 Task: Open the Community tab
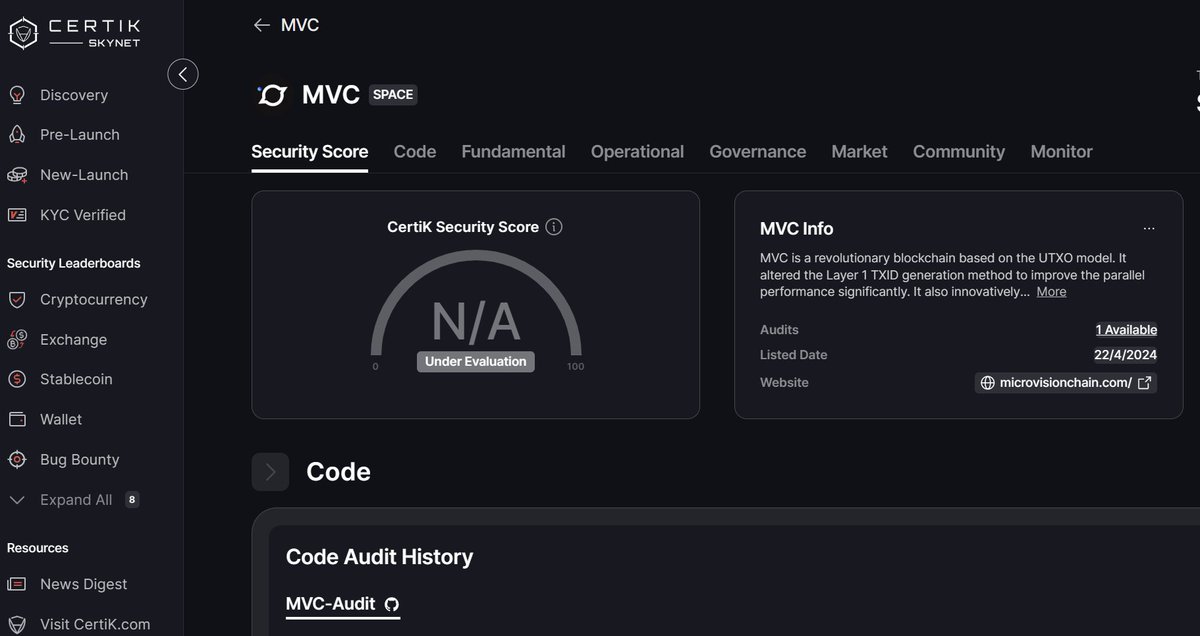(959, 152)
